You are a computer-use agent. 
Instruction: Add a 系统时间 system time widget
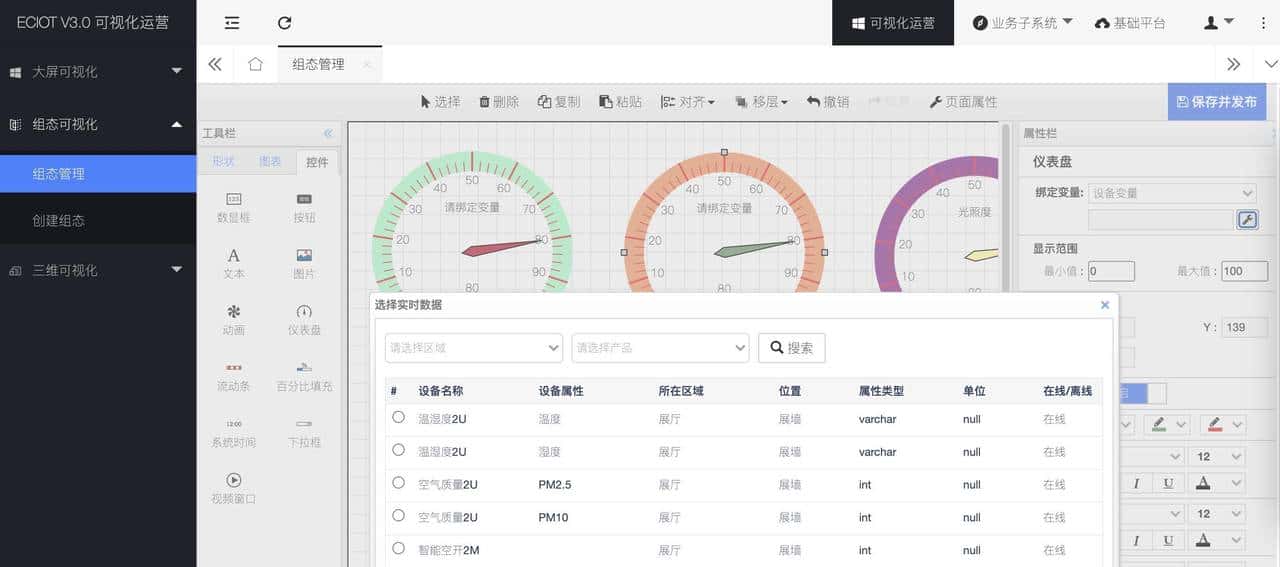pos(233,432)
